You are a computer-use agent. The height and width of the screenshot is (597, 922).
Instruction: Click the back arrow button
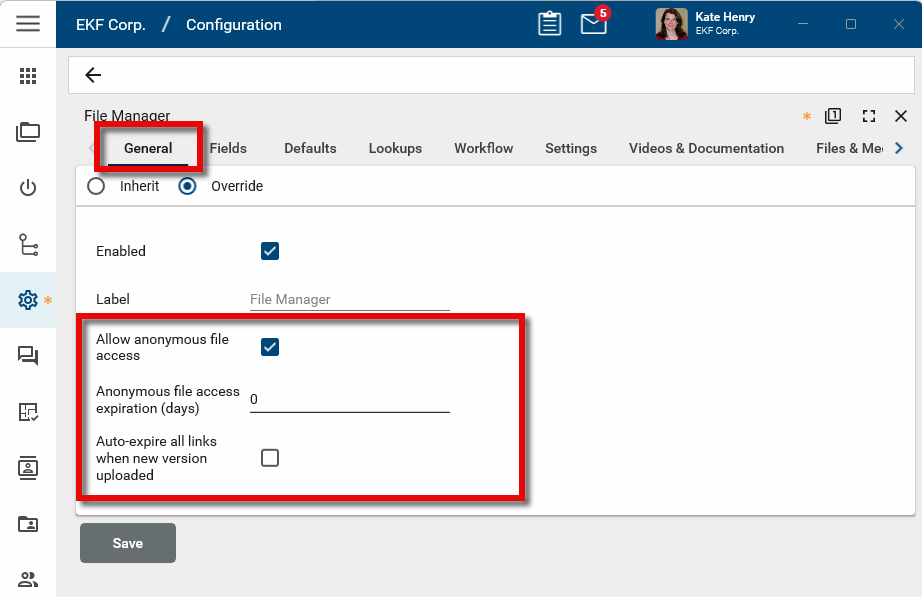point(93,75)
